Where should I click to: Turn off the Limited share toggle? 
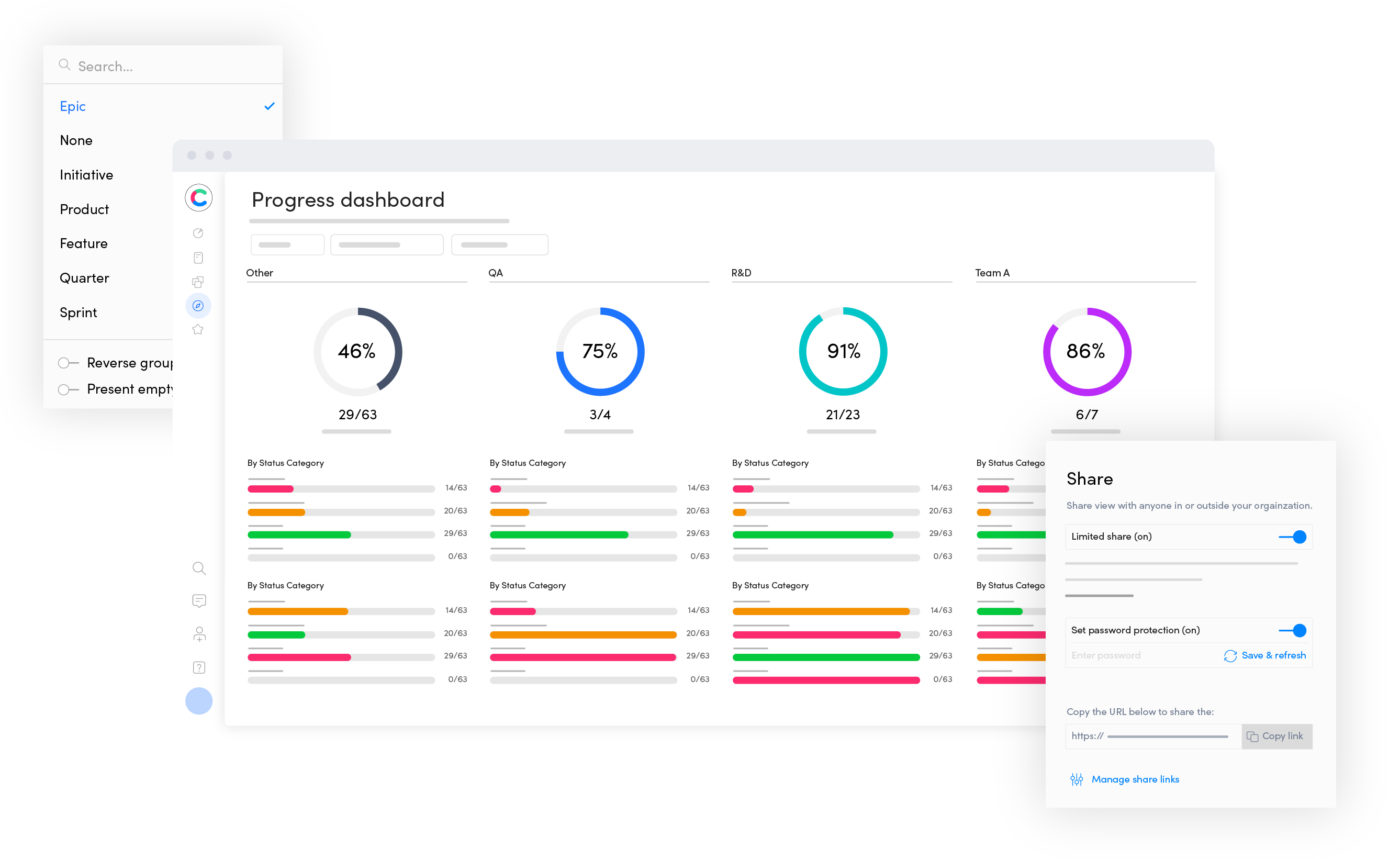point(1296,536)
